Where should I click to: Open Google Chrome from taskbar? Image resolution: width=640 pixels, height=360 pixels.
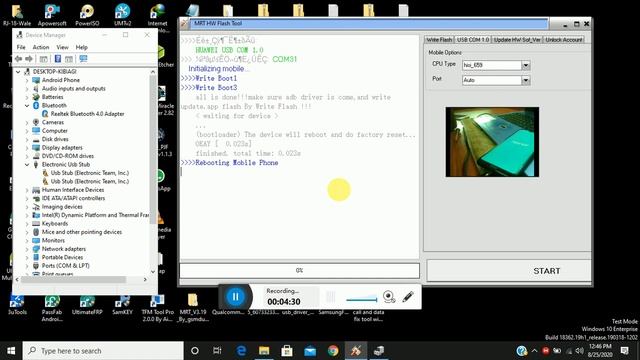coord(333,351)
